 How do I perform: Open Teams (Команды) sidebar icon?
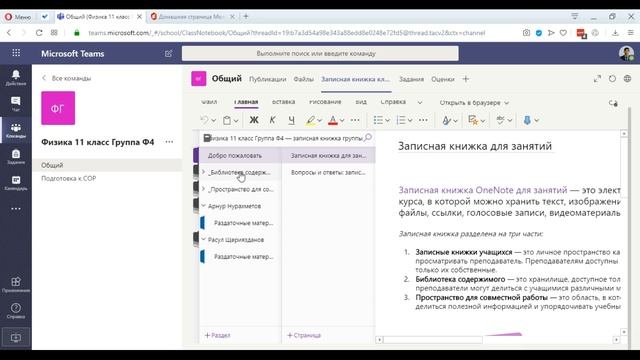point(16,131)
